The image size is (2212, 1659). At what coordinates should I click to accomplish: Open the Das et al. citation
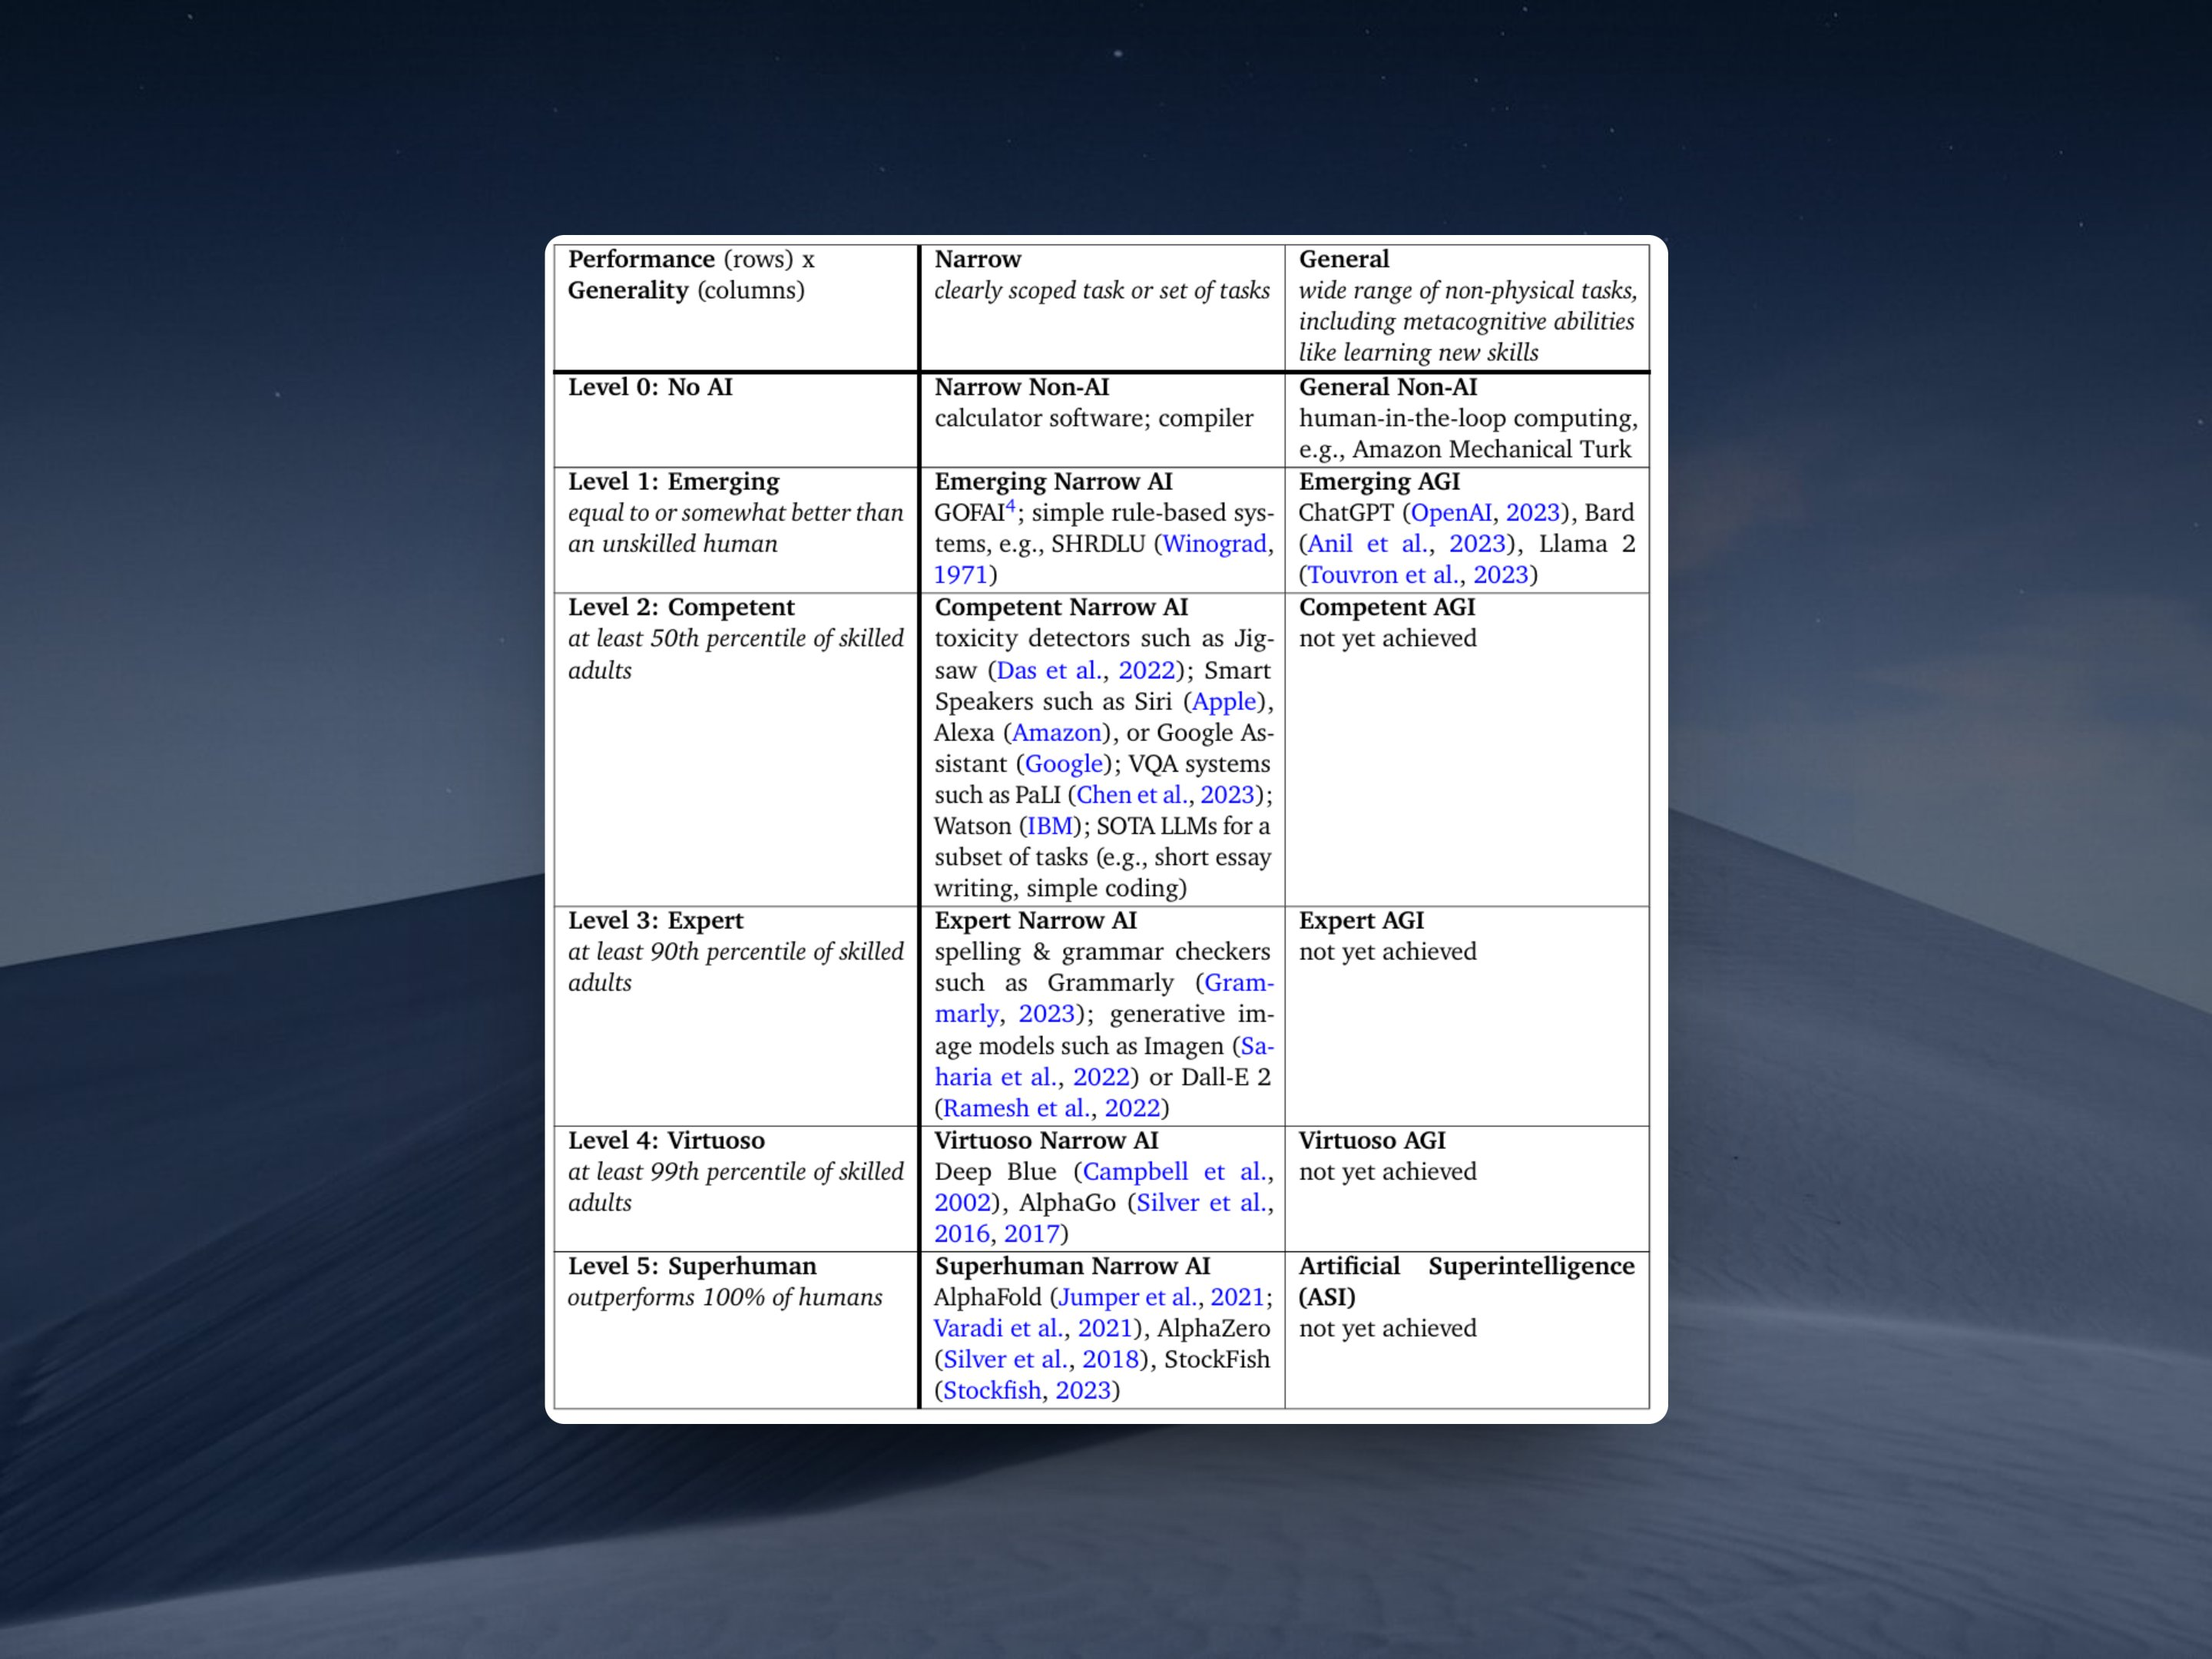point(1049,670)
